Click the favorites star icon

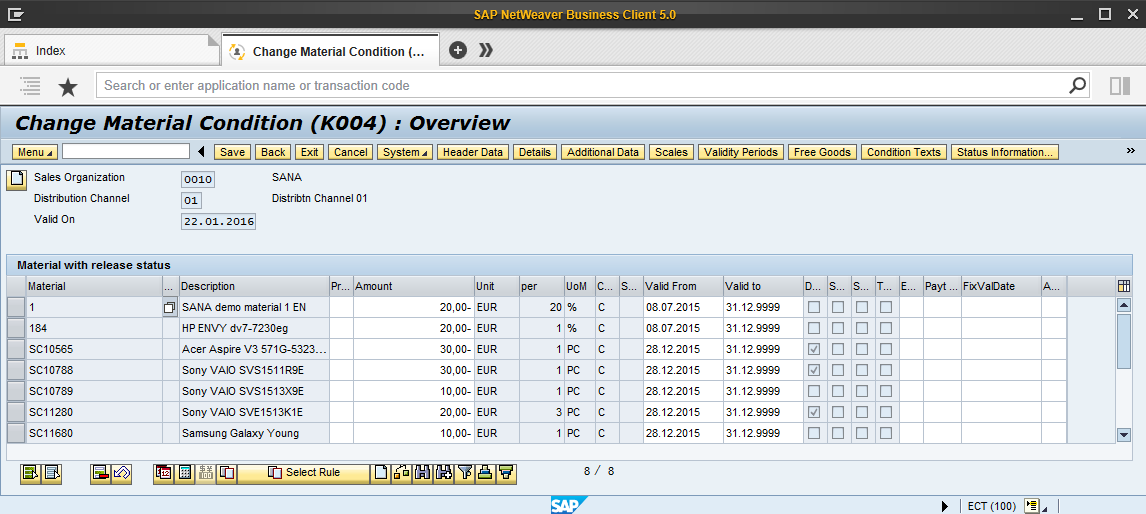68,86
